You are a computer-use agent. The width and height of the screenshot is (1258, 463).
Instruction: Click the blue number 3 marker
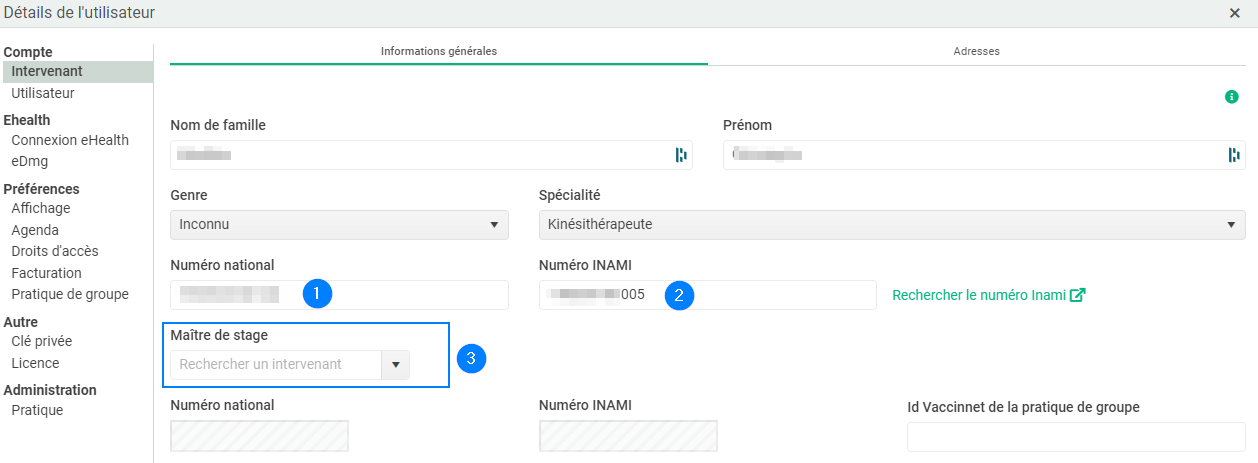(x=471, y=359)
